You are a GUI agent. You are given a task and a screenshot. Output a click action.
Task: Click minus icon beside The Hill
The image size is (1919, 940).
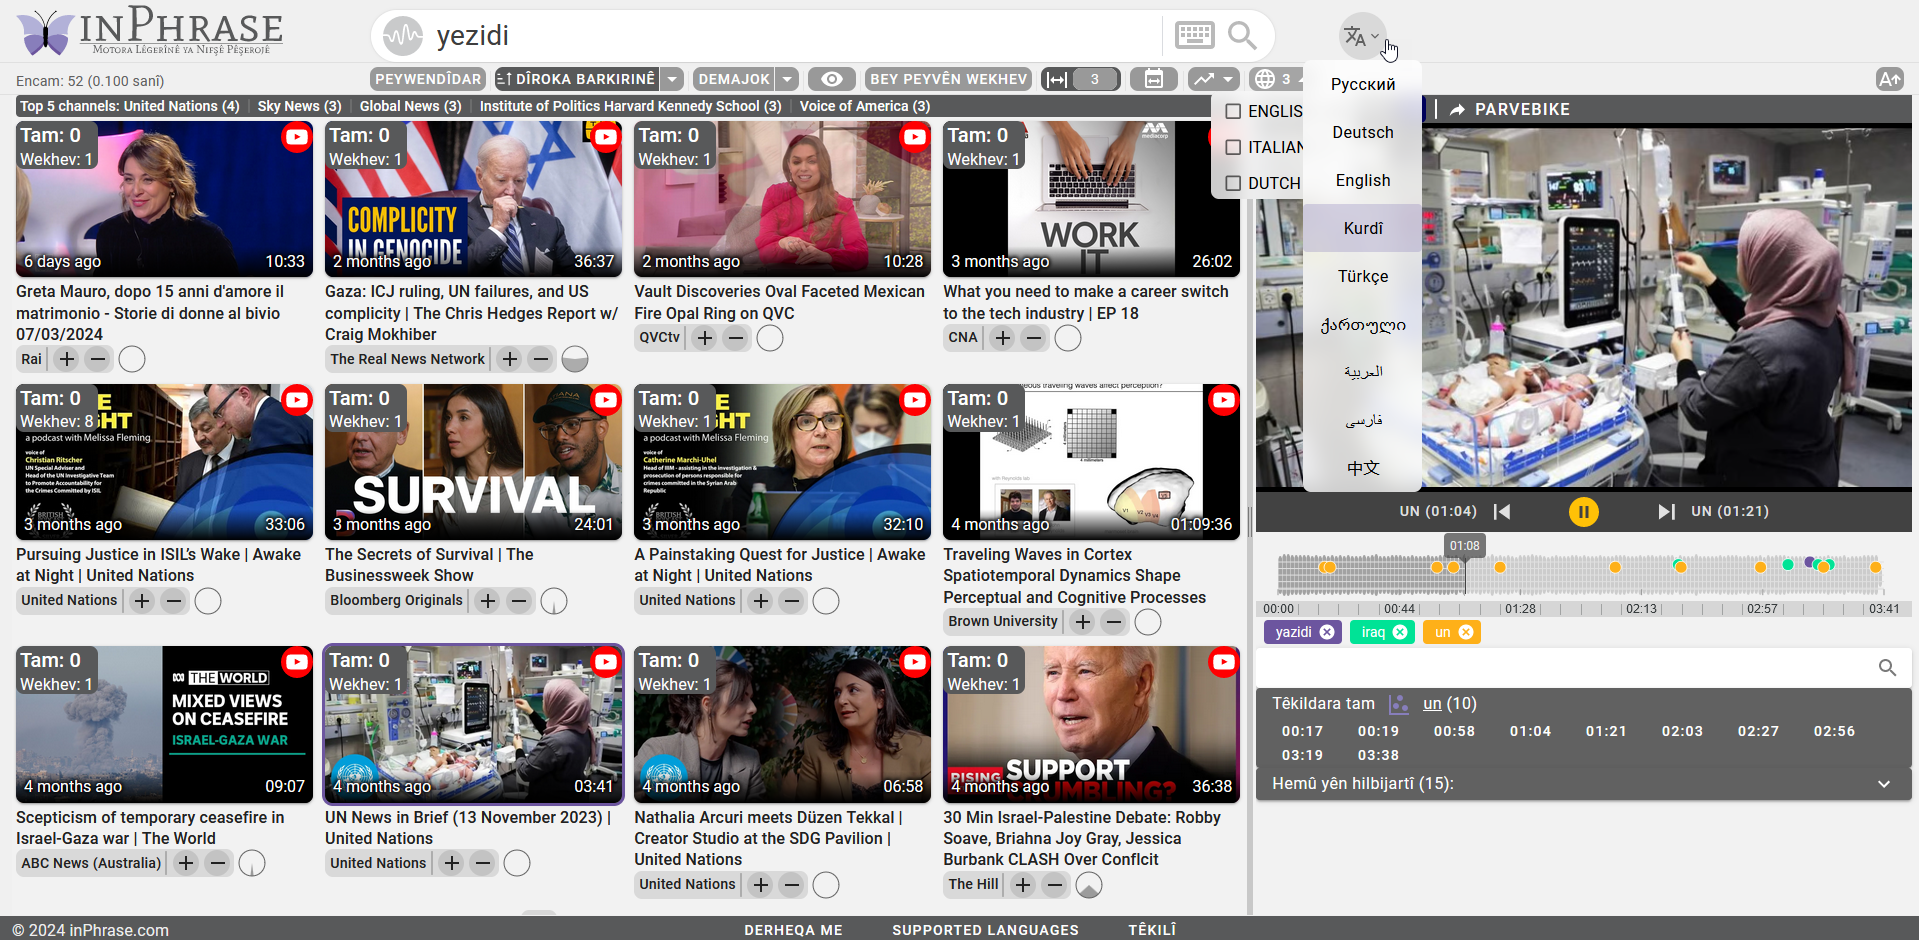(1054, 885)
